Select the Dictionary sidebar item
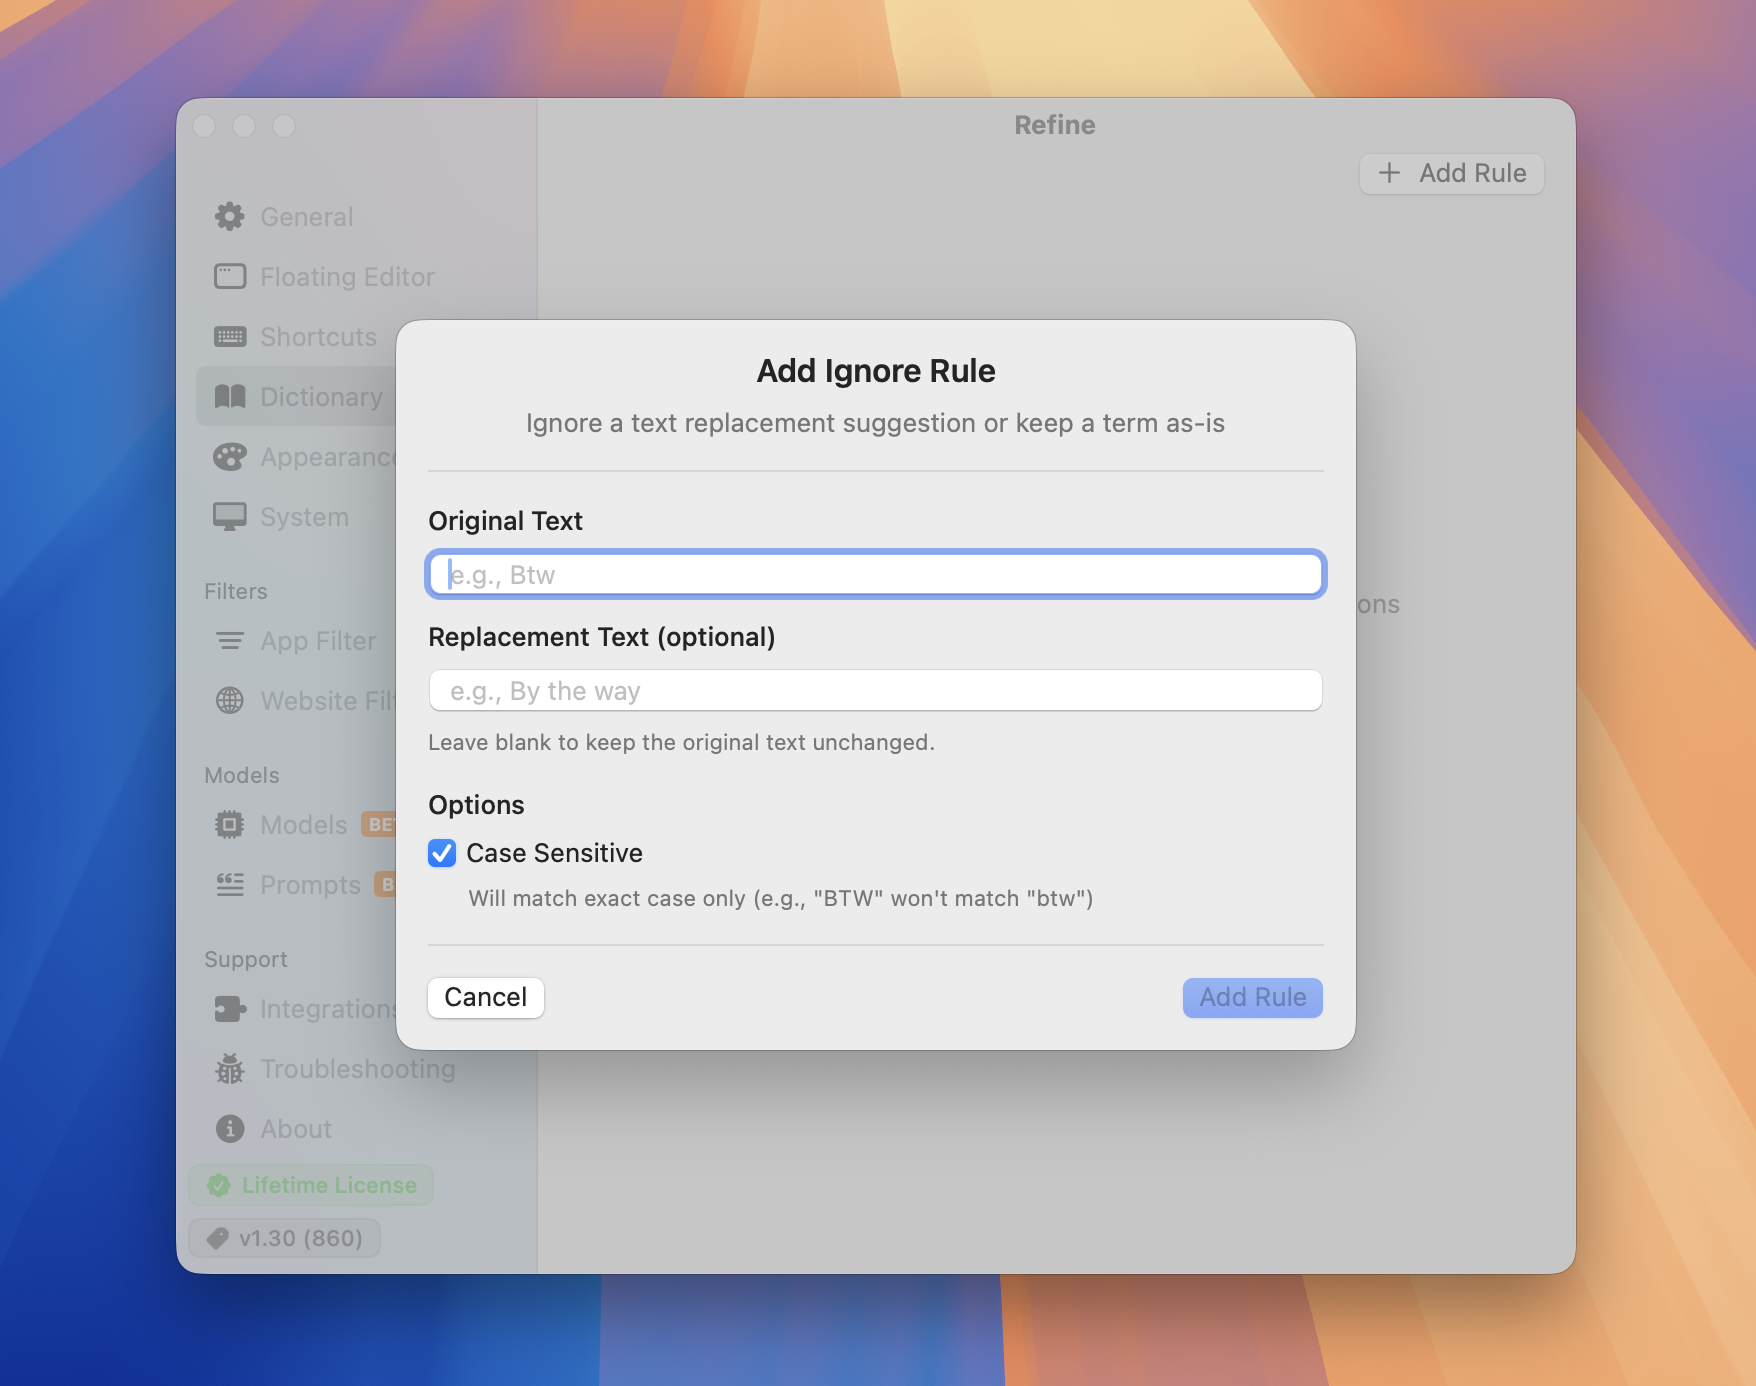Viewport: 1756px width, 1386px height. point(297,397)
